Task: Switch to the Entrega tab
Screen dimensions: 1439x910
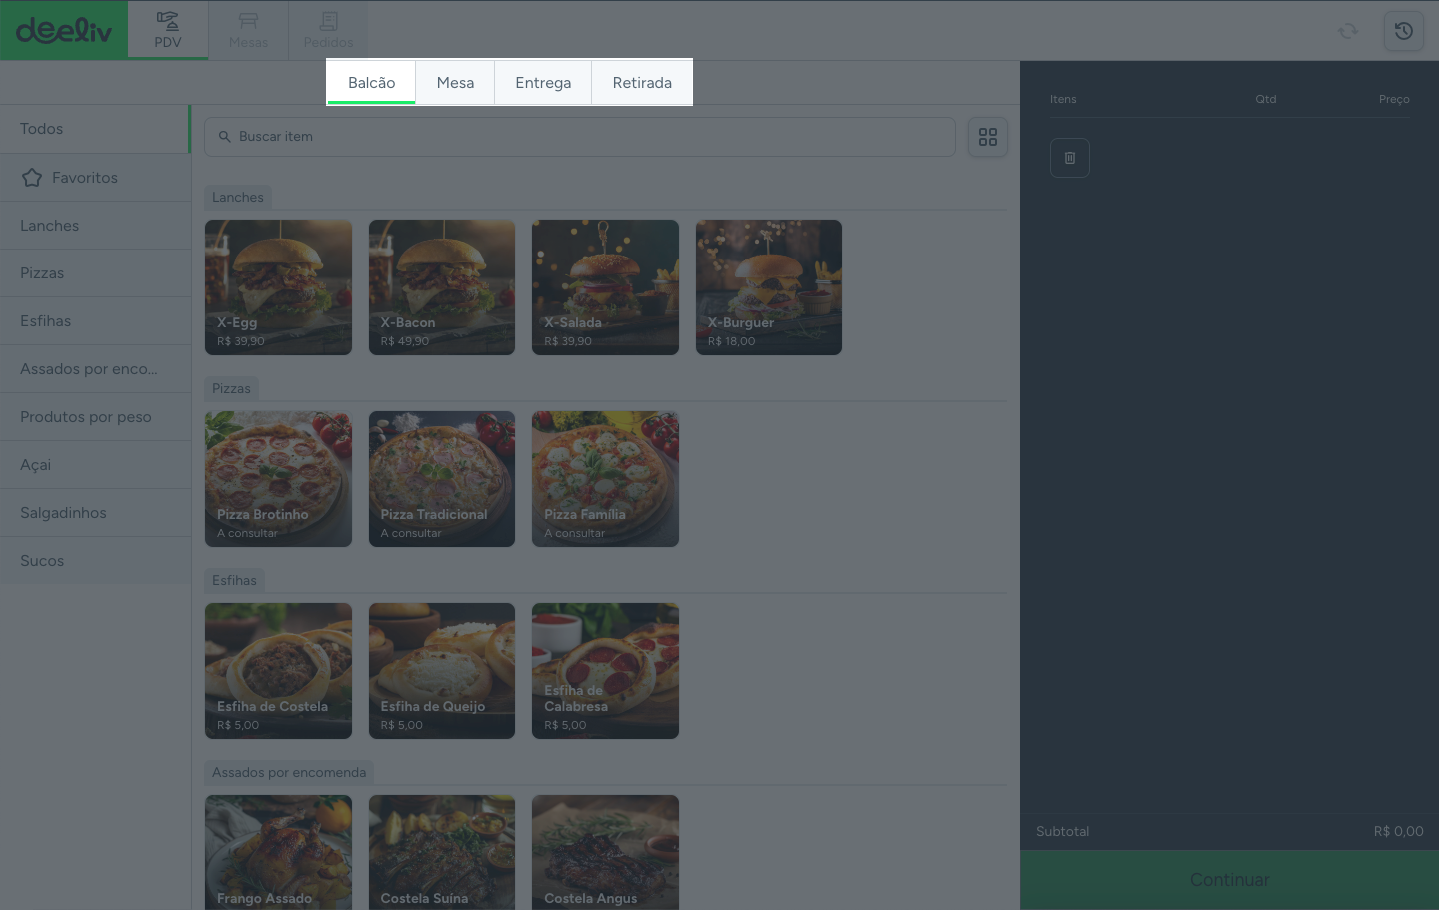Action: pos(543,83)
